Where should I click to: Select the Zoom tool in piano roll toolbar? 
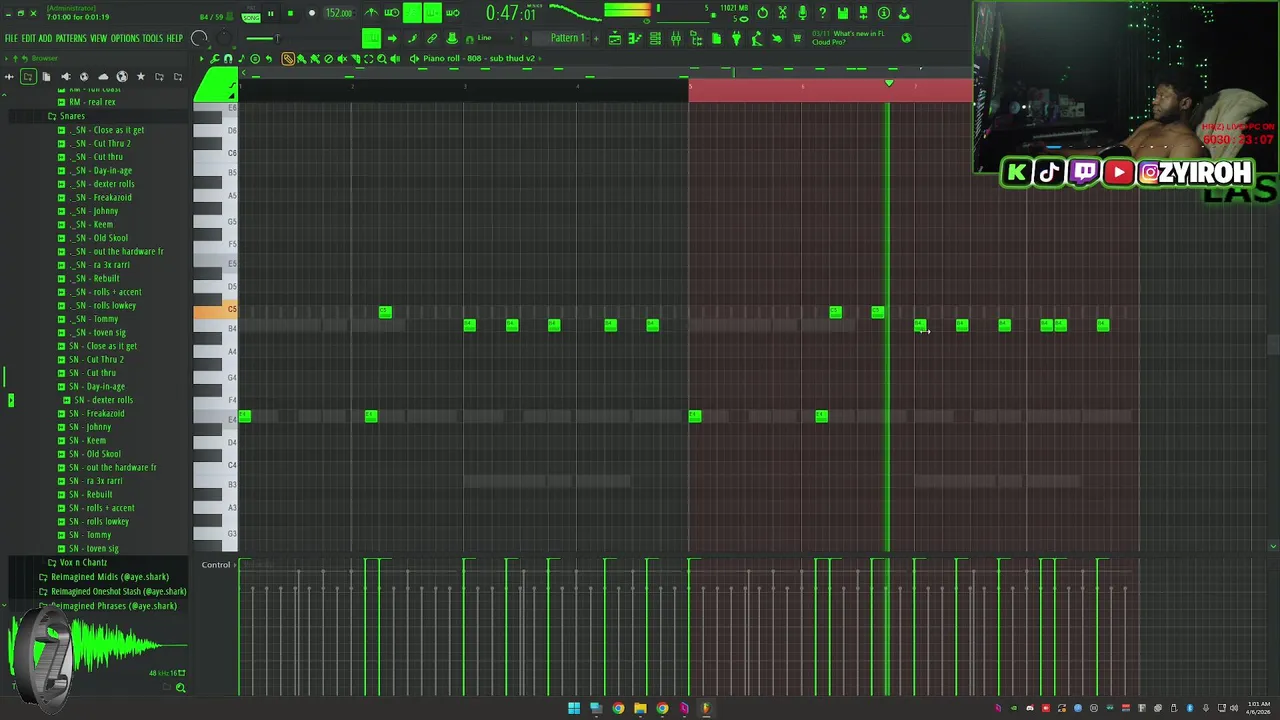(x=381, y=58)
